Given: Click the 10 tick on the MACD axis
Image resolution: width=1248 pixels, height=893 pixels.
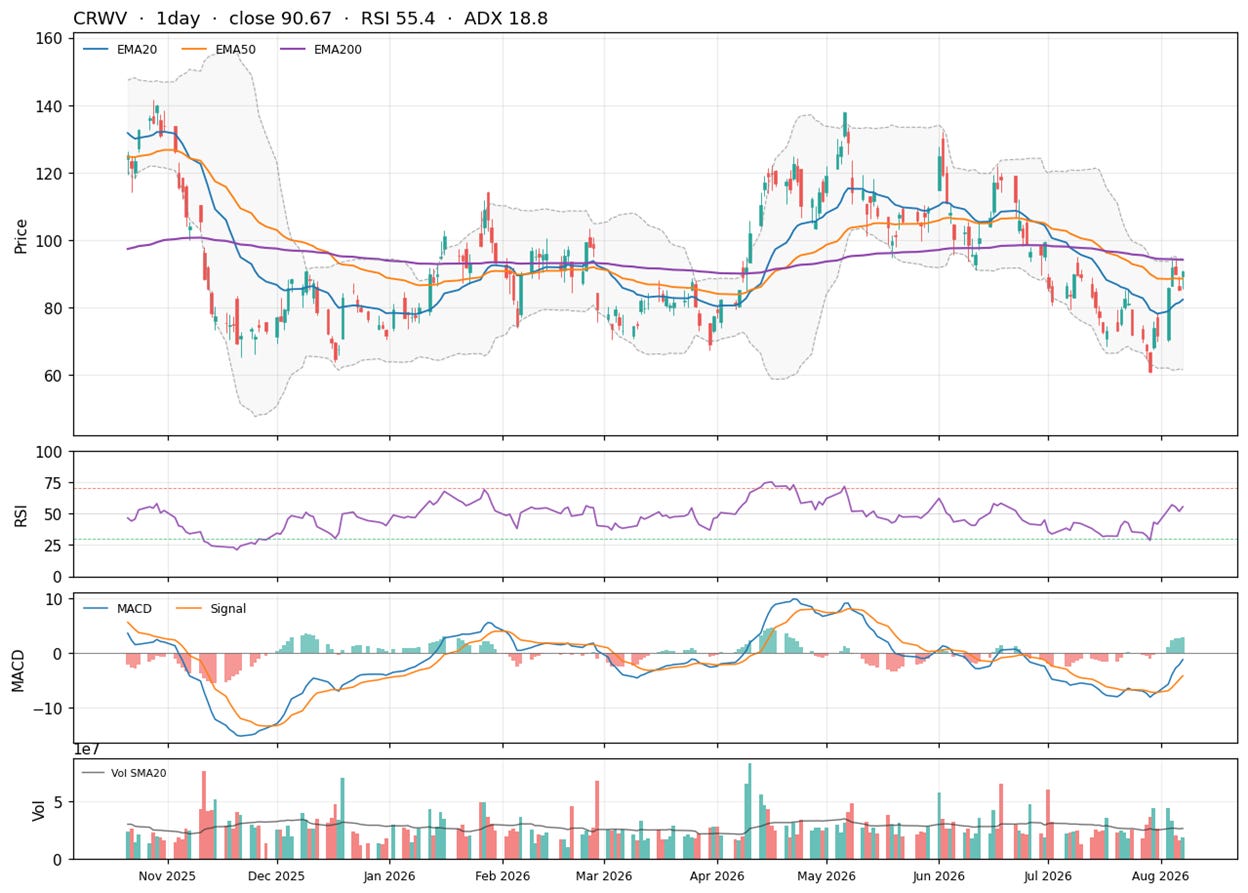Looking at the screenshot, I should coord(55,599).
